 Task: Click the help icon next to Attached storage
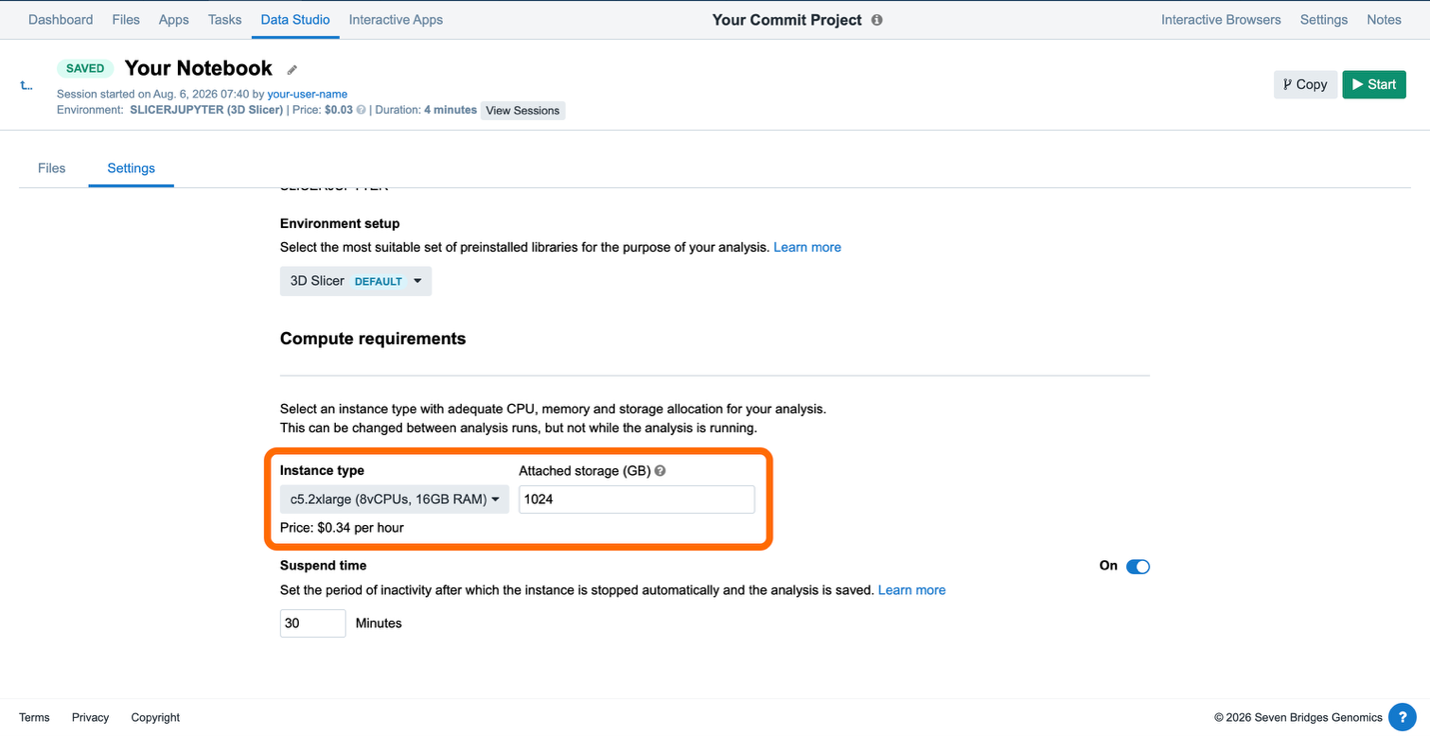(x=660, y=471)
